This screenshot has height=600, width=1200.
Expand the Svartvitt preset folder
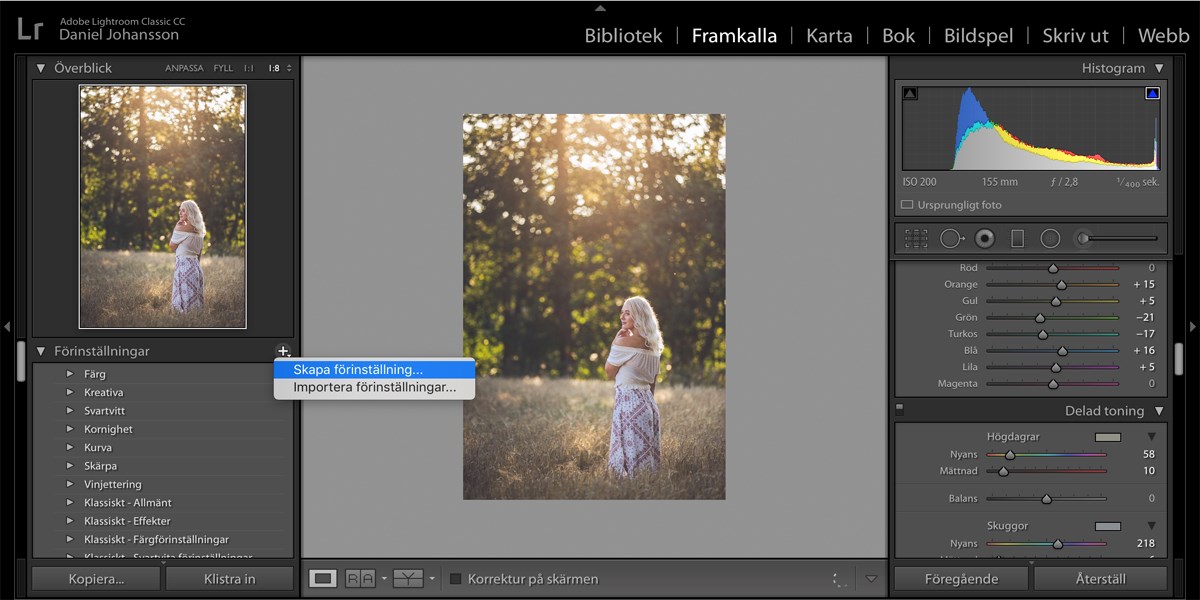point(70,411)
